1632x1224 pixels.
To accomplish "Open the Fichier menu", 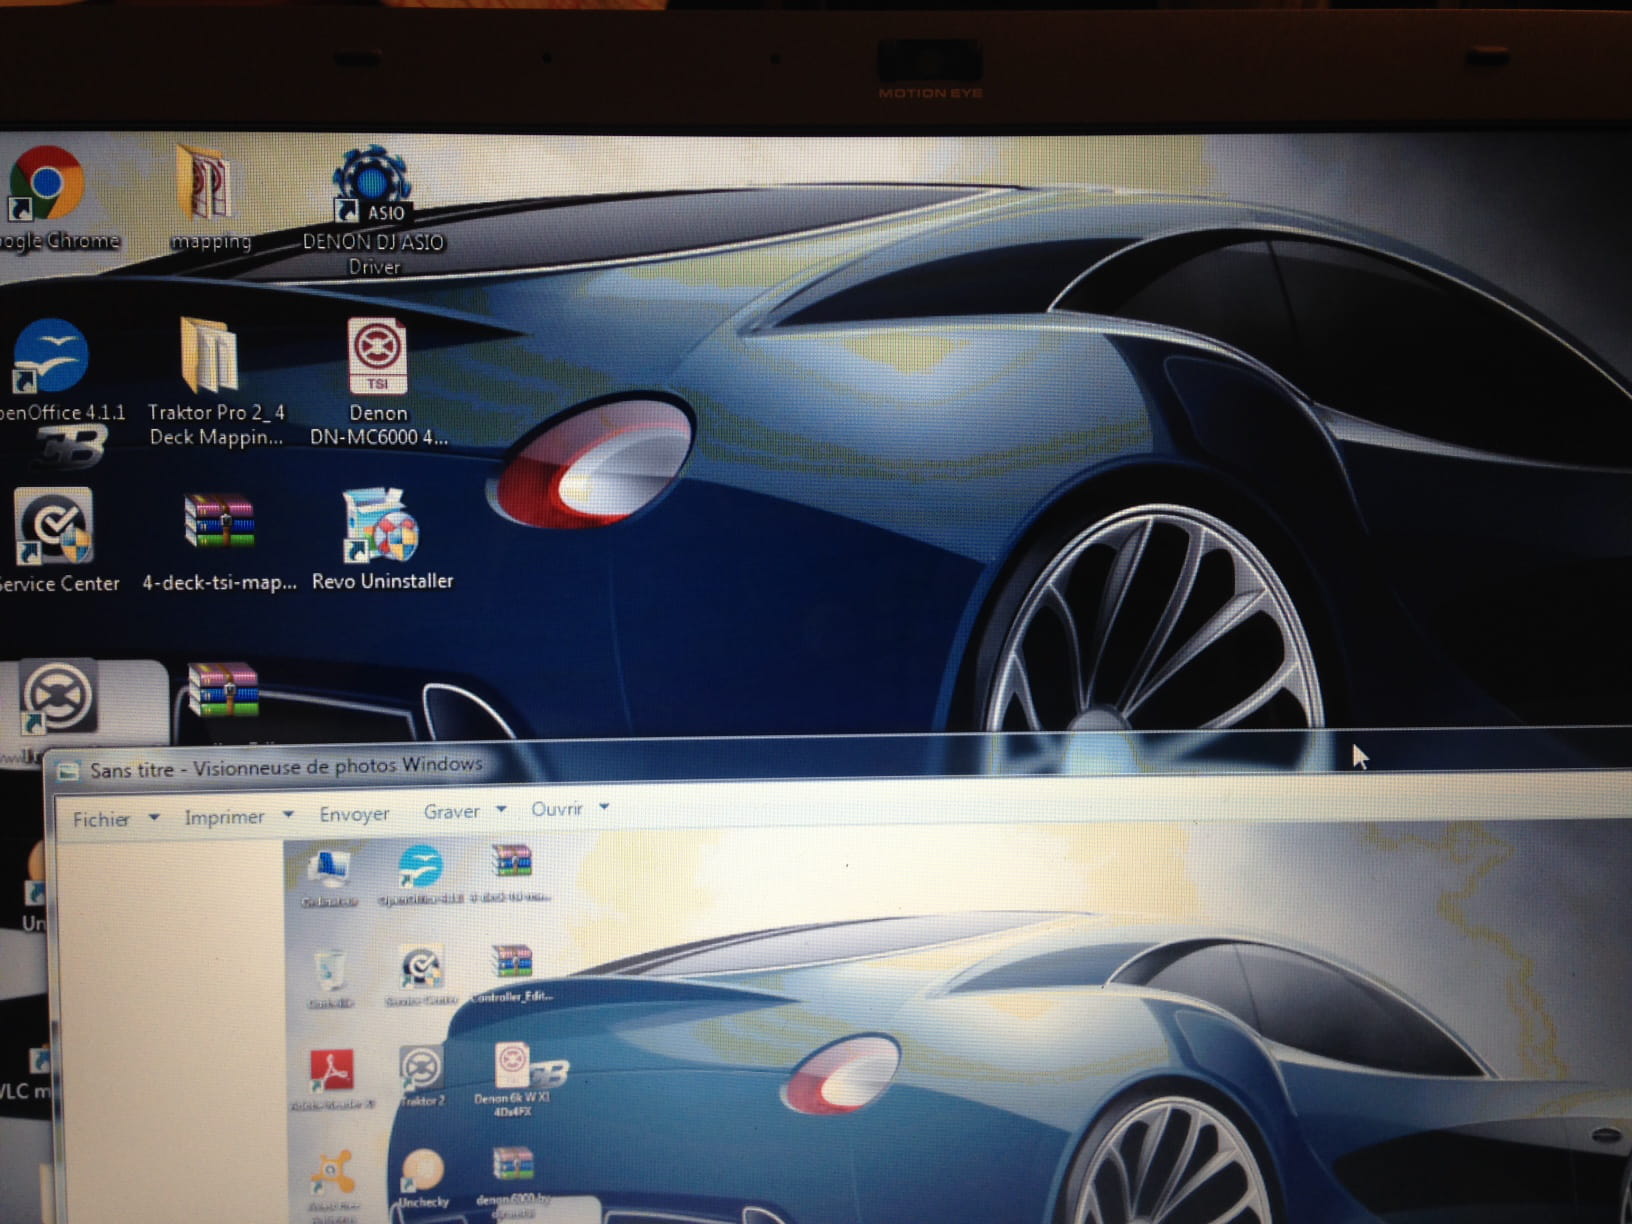I will 101,819.
